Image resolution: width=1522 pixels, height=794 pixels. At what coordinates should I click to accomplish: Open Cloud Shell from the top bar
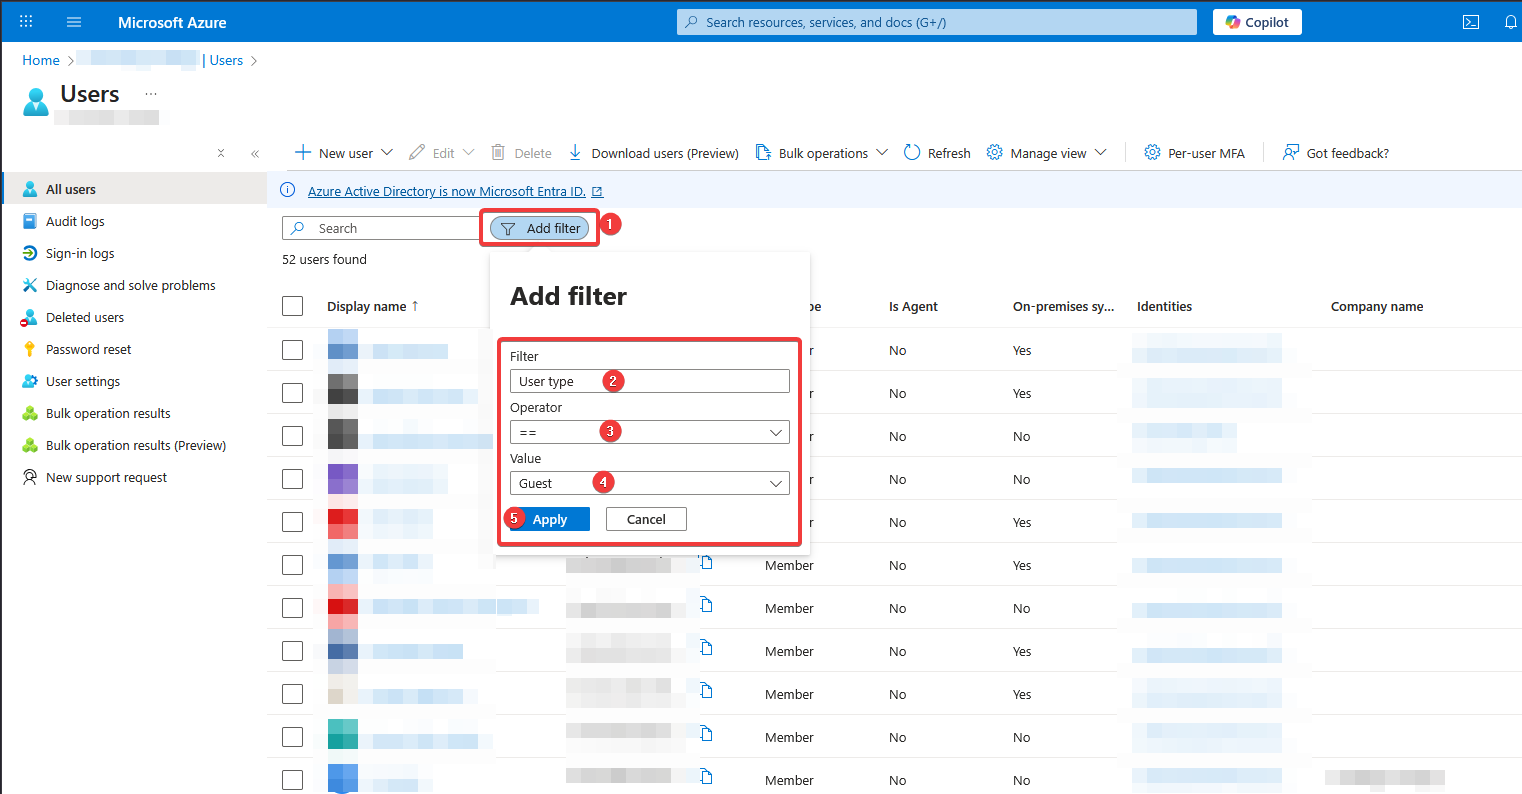[1471, 22]
